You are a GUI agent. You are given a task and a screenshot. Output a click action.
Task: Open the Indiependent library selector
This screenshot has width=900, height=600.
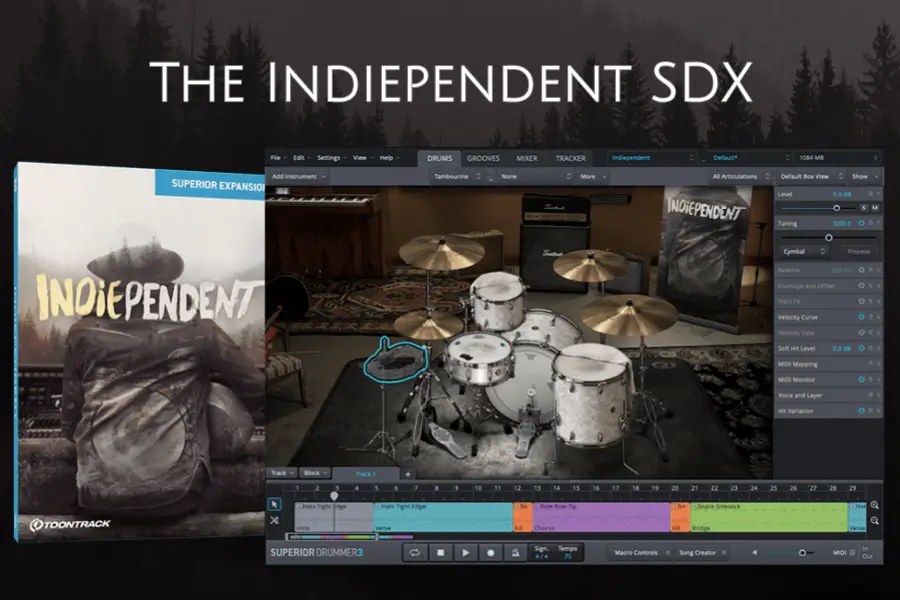click(x=653, y=157)
